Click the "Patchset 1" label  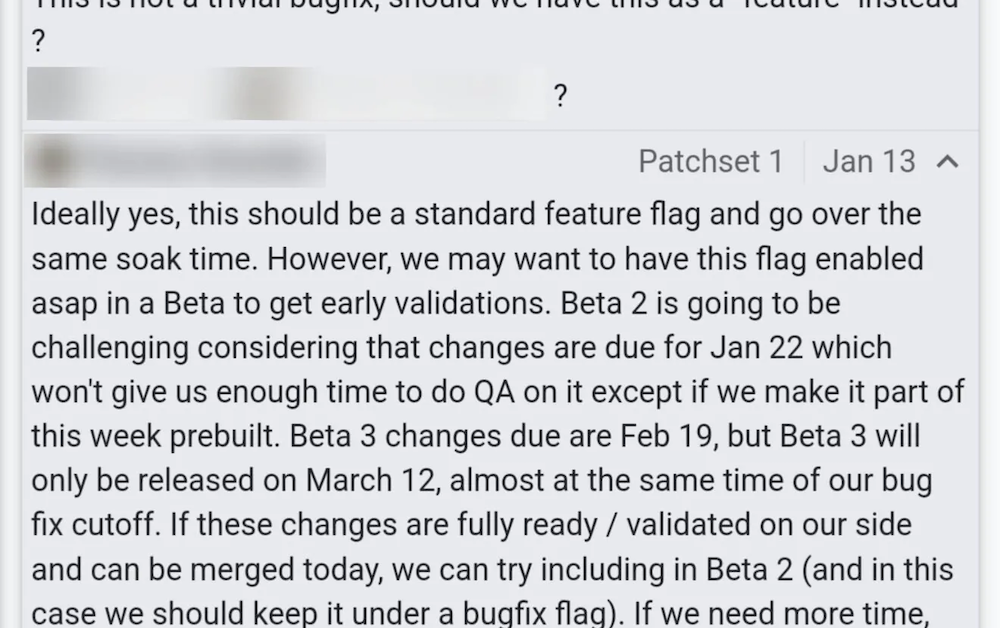pyautogui.click(x=710, y=161)
